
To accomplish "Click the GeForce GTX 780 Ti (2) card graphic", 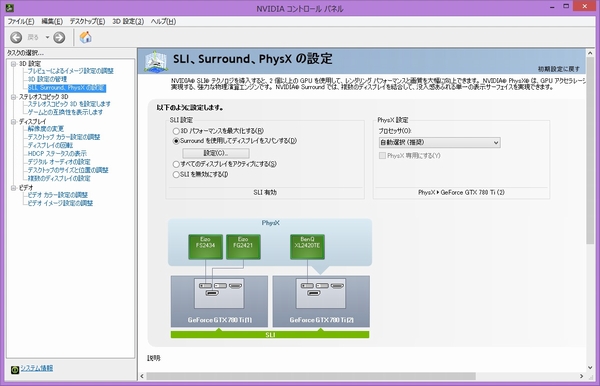I will tap(321, 301).
